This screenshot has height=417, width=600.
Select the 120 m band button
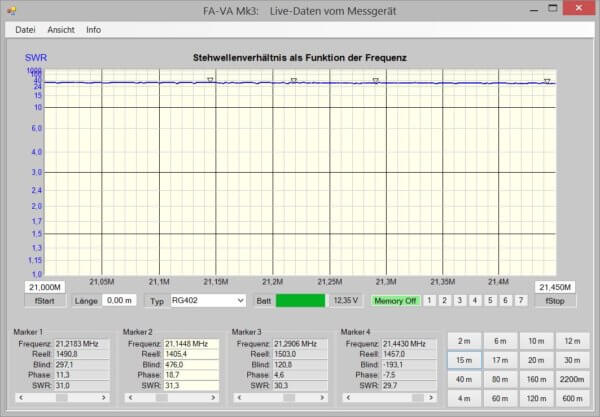[x=536, y=399]
